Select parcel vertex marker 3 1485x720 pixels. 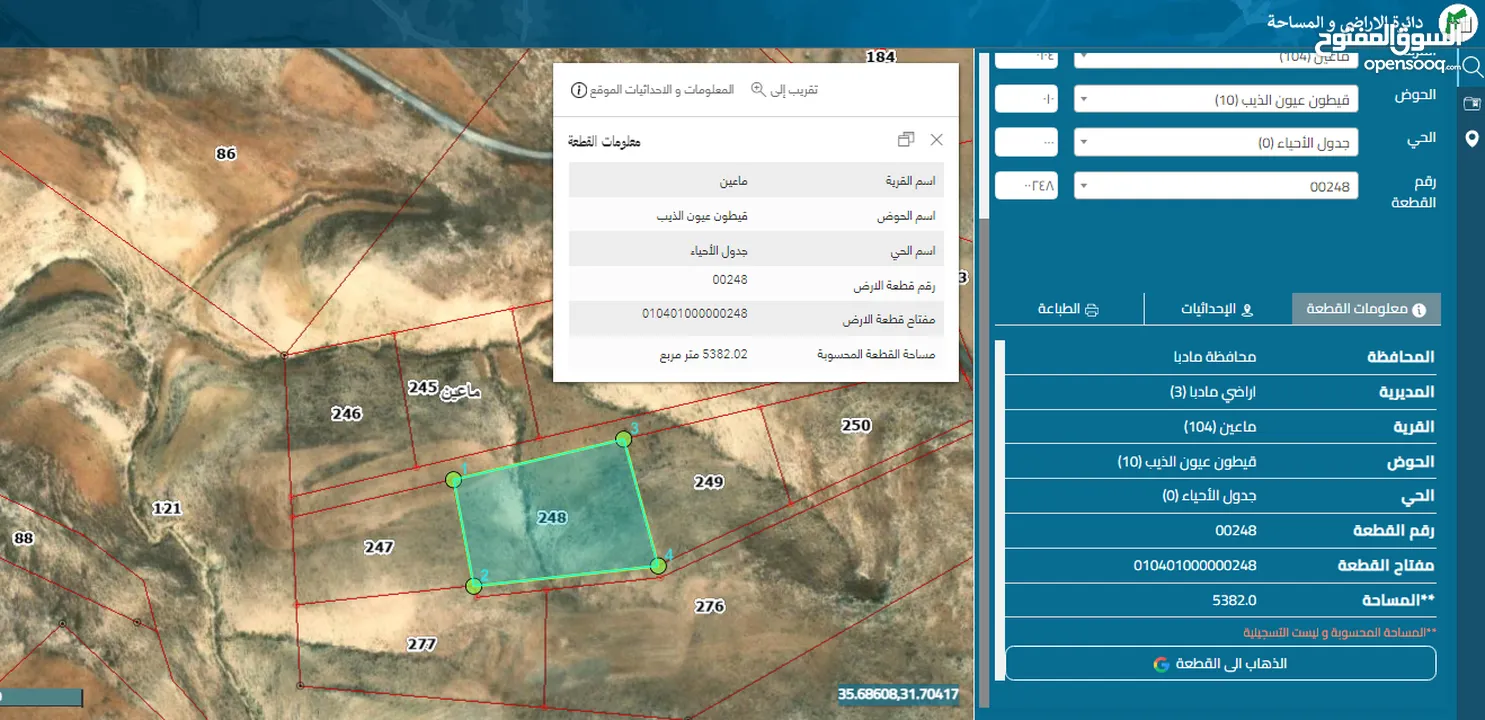coord(624,438)
